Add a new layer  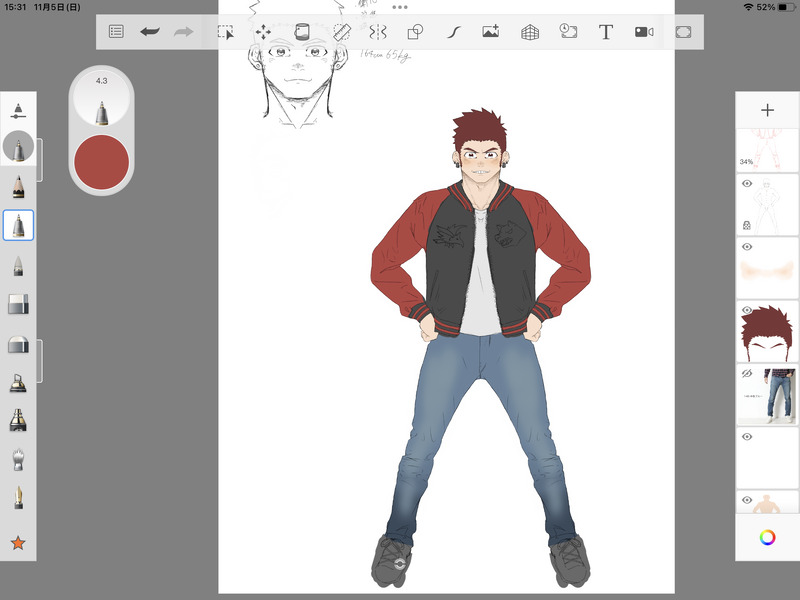click(767, 111)
